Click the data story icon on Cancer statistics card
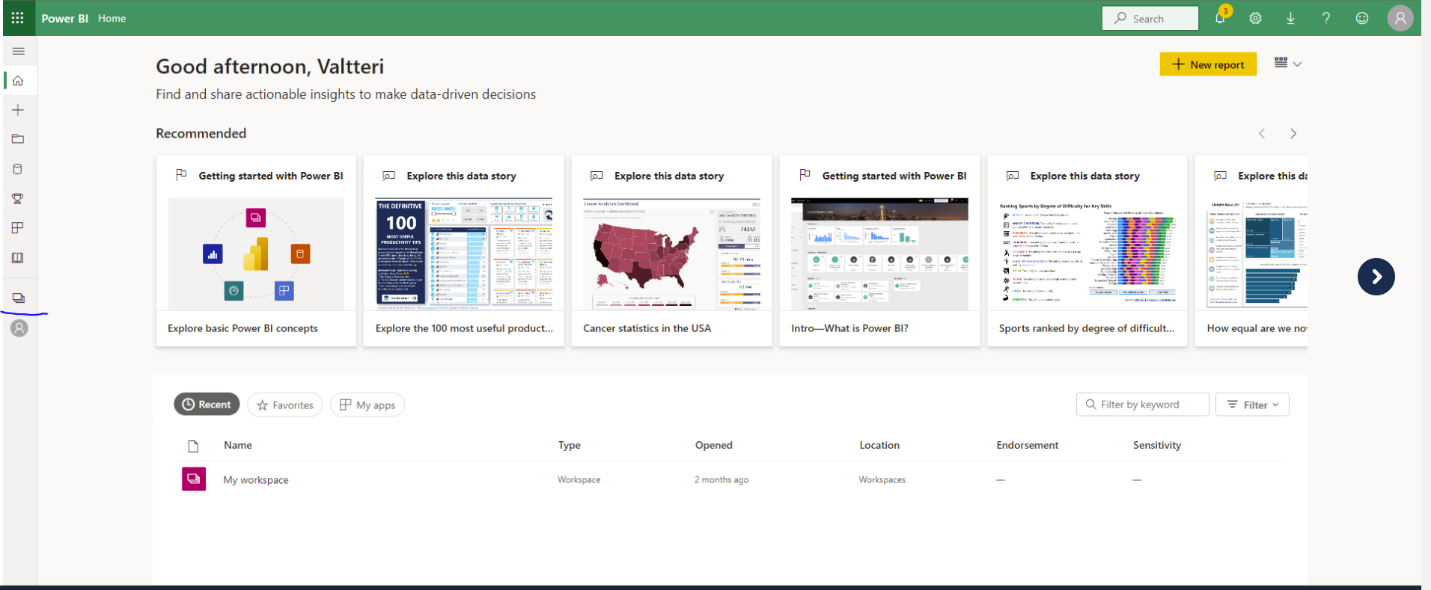Image resolution: width=1431 pixels, height=590 pixels. coord(597,175)
